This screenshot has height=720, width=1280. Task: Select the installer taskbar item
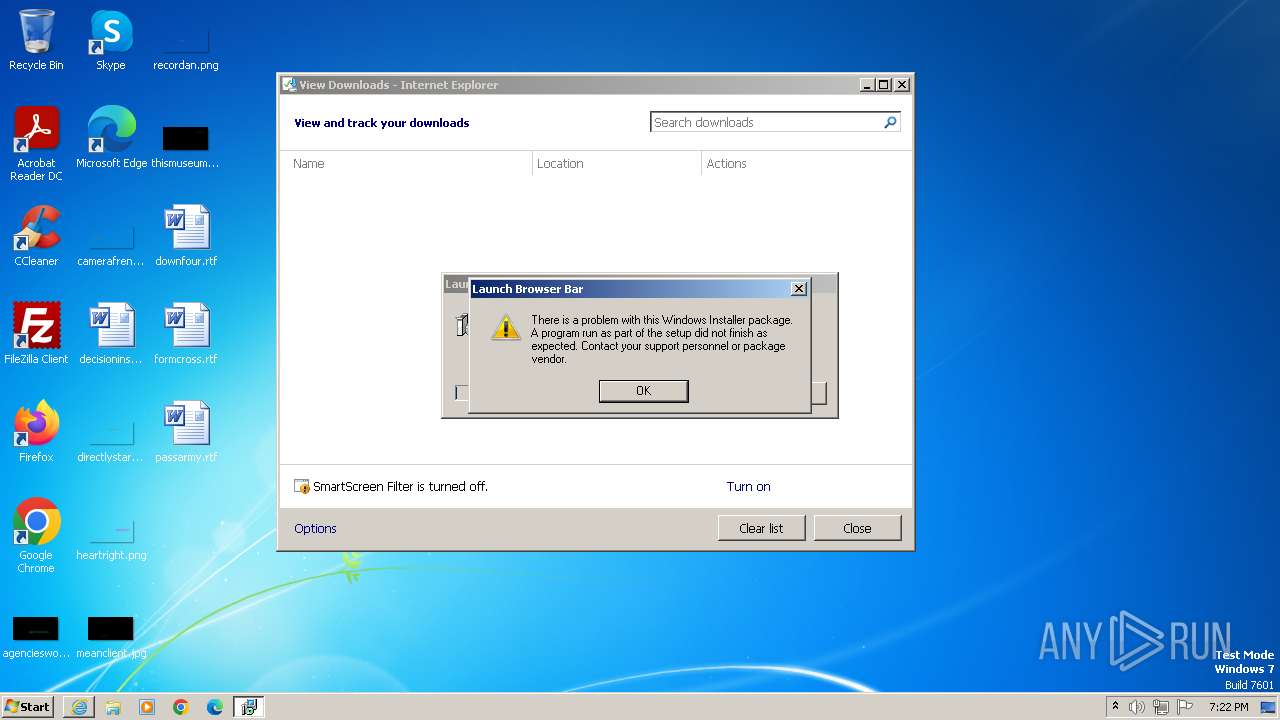249,707
